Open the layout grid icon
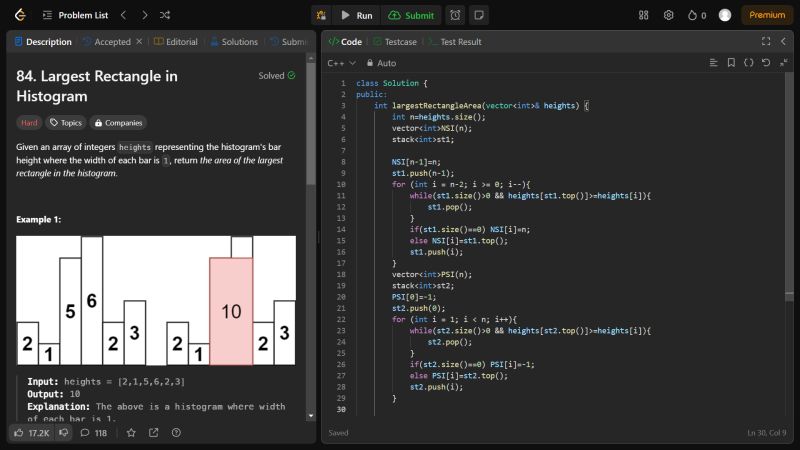This screenshot has width=800, height=450. (x=643, y=15)
